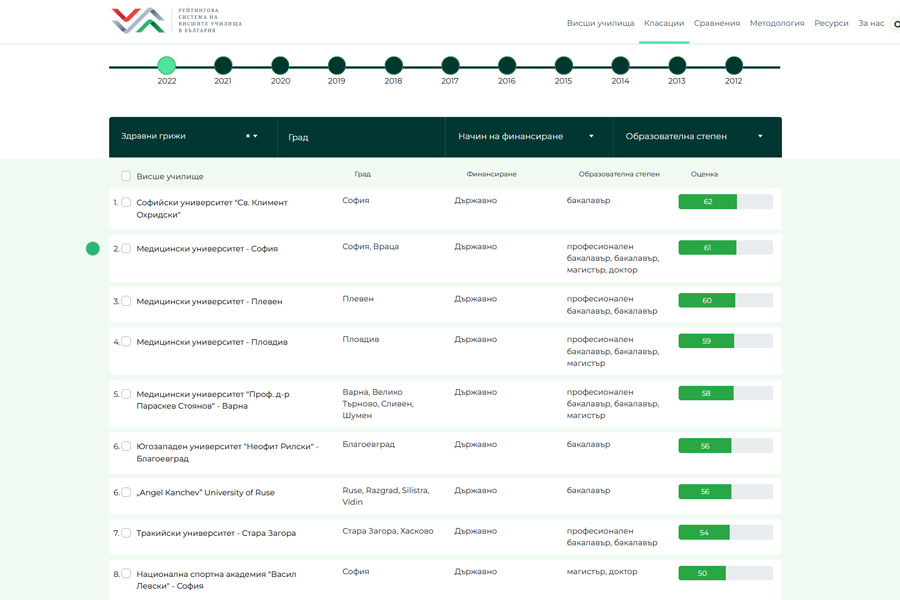
Task: Check Югозападен университет Неофит Рилски checkbox
Action: point(126,446)
